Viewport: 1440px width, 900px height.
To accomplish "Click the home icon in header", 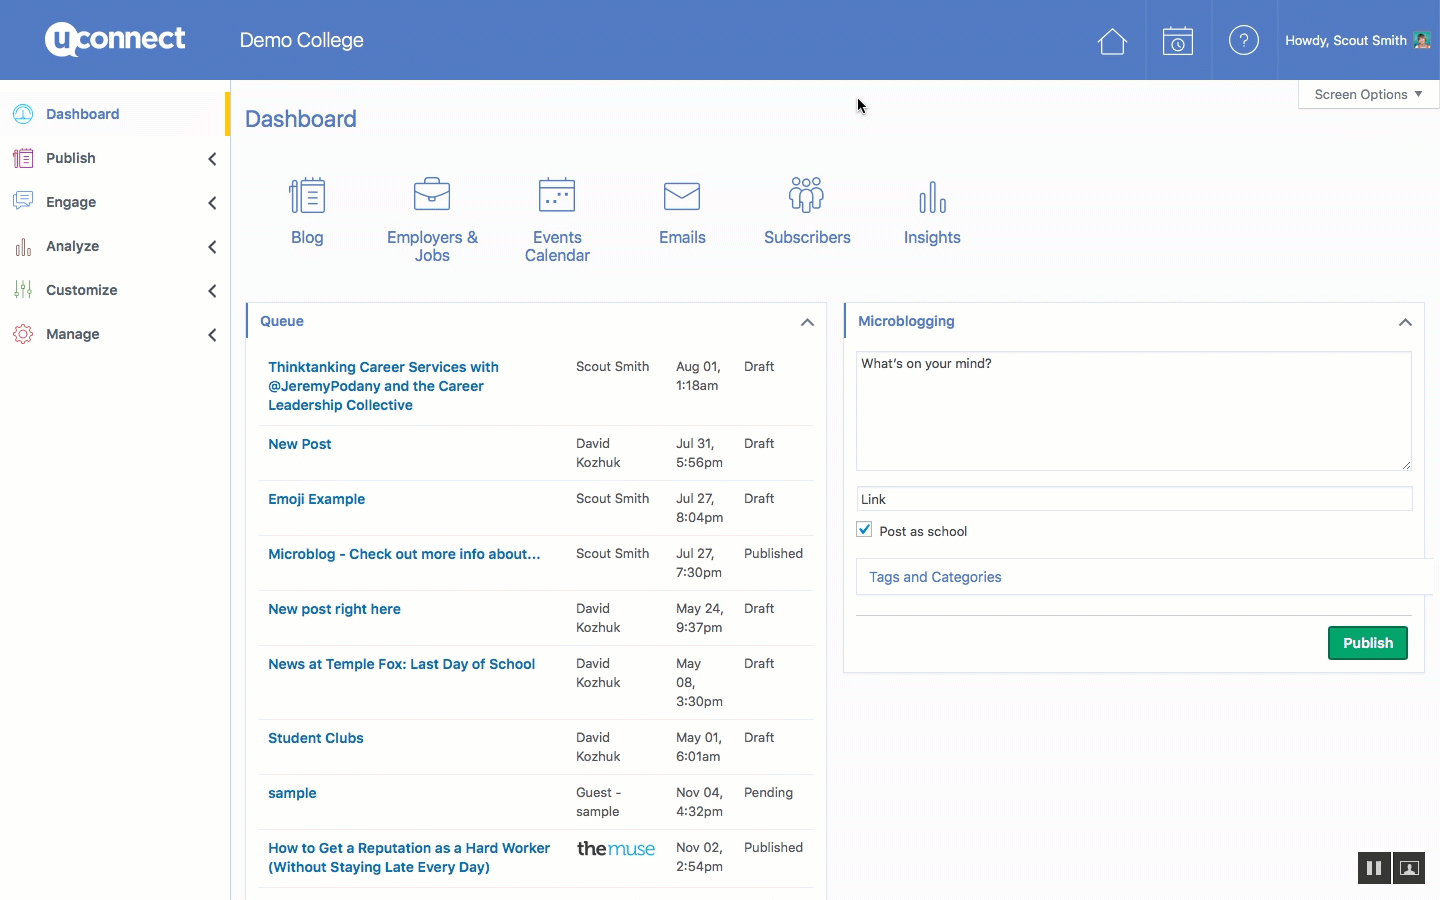I will click(1112, 41).
